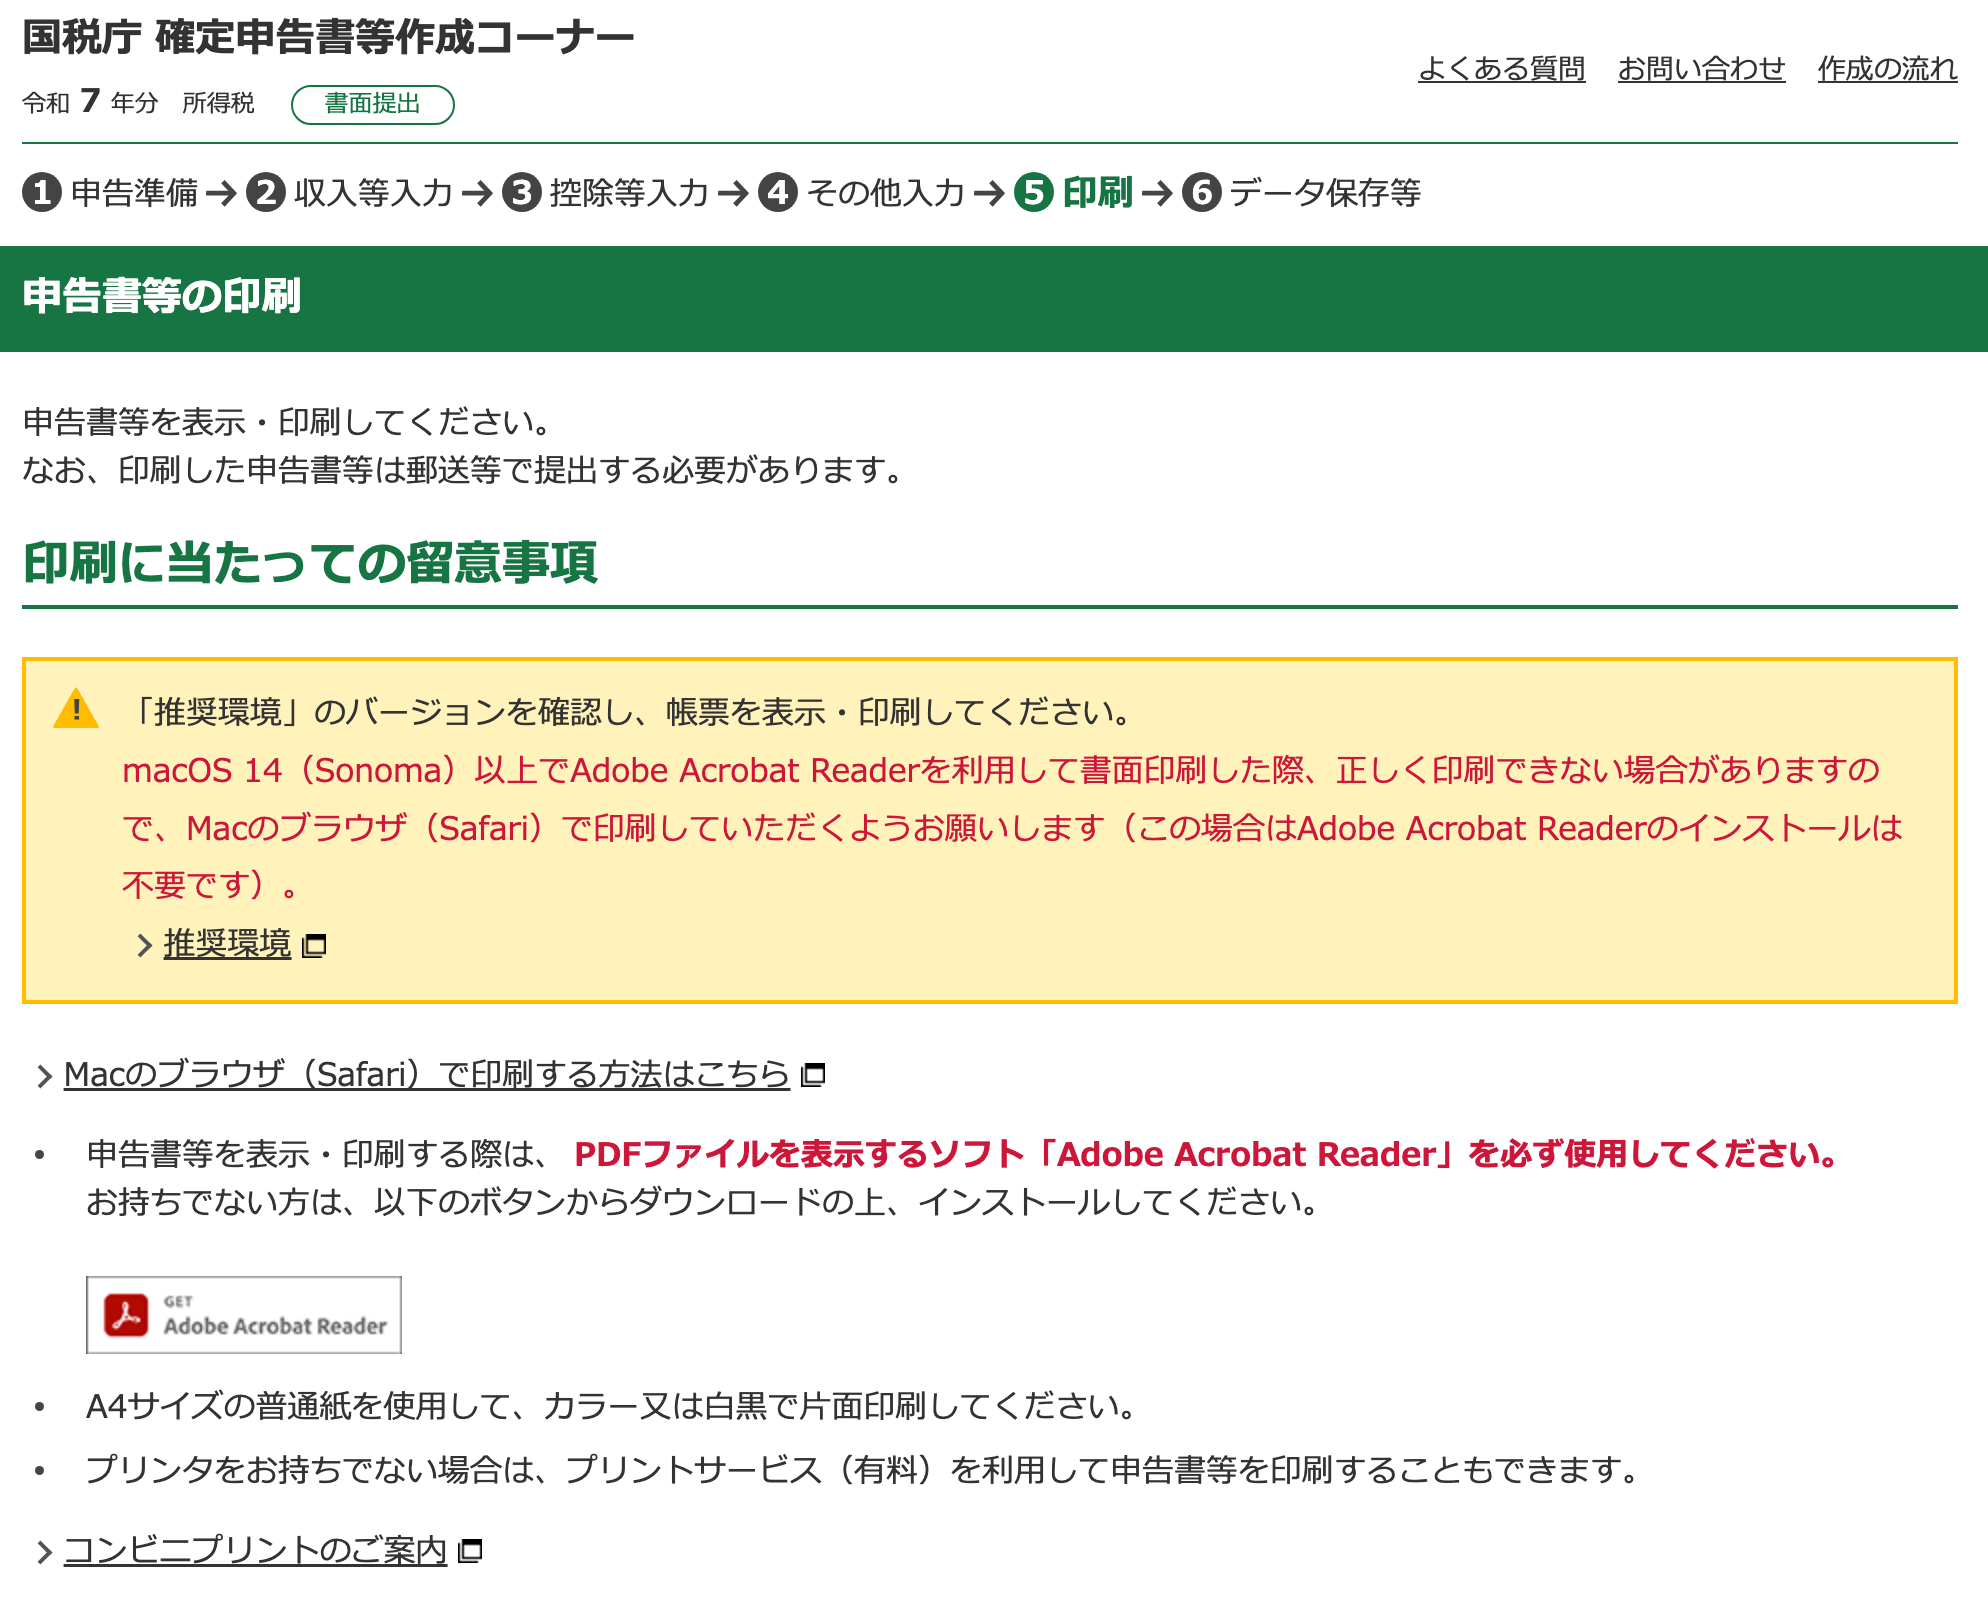
Task: Click external-link icon beside 推奨環境
Action: (x=315, y=945)
